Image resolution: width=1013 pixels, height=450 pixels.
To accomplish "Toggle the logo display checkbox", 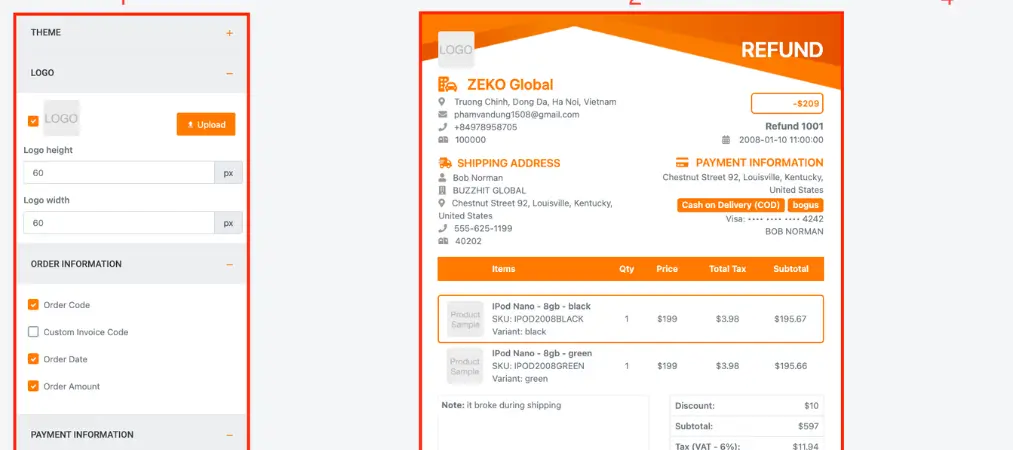I will pyautogui.click(x=33, y=121).
